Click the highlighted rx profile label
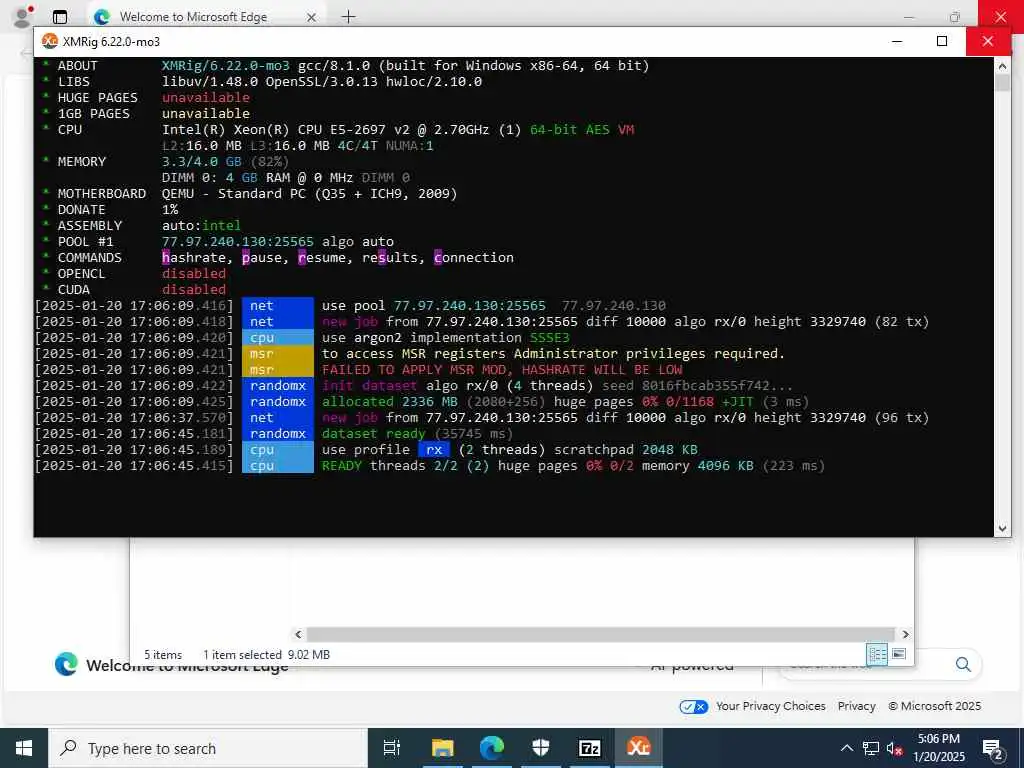Viewport: 1024px width, 768px height. tap(434, 450)
